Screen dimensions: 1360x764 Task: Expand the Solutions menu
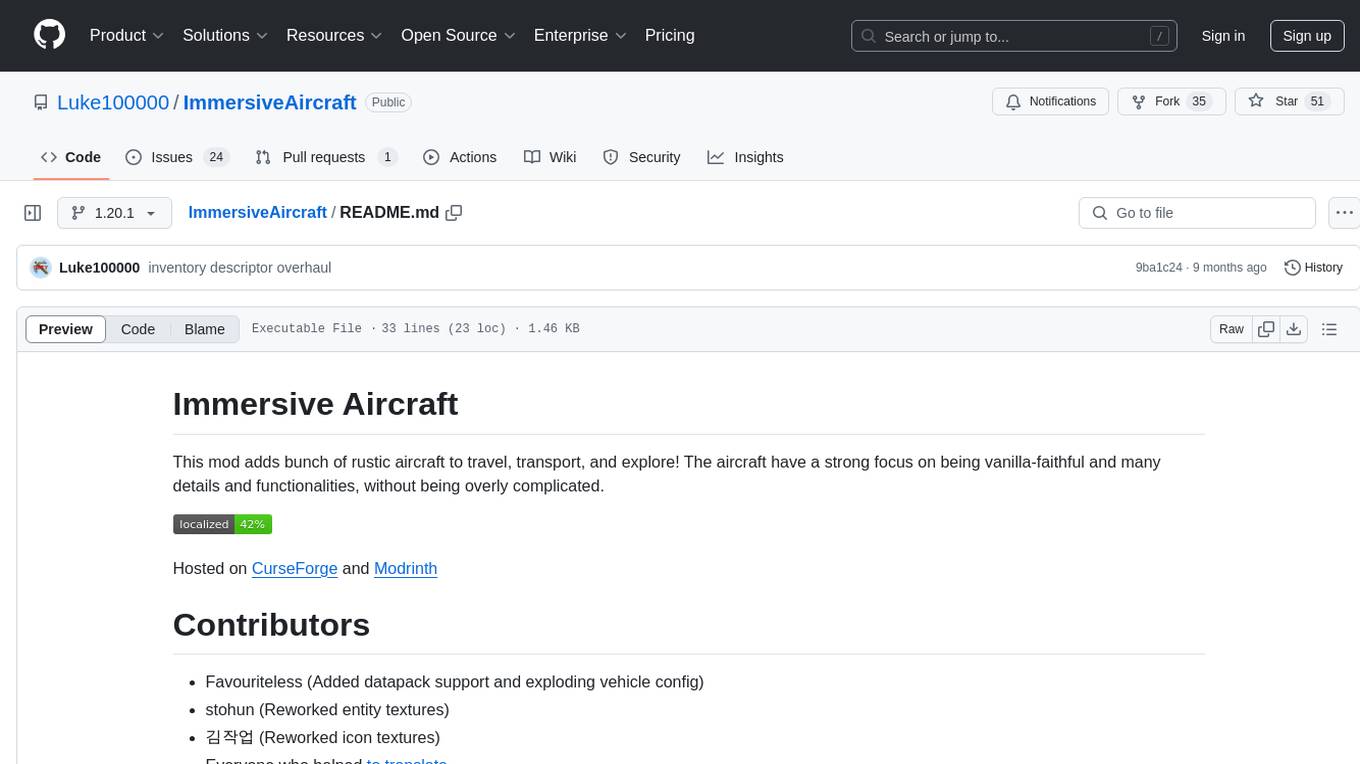[x=225, y=35]
